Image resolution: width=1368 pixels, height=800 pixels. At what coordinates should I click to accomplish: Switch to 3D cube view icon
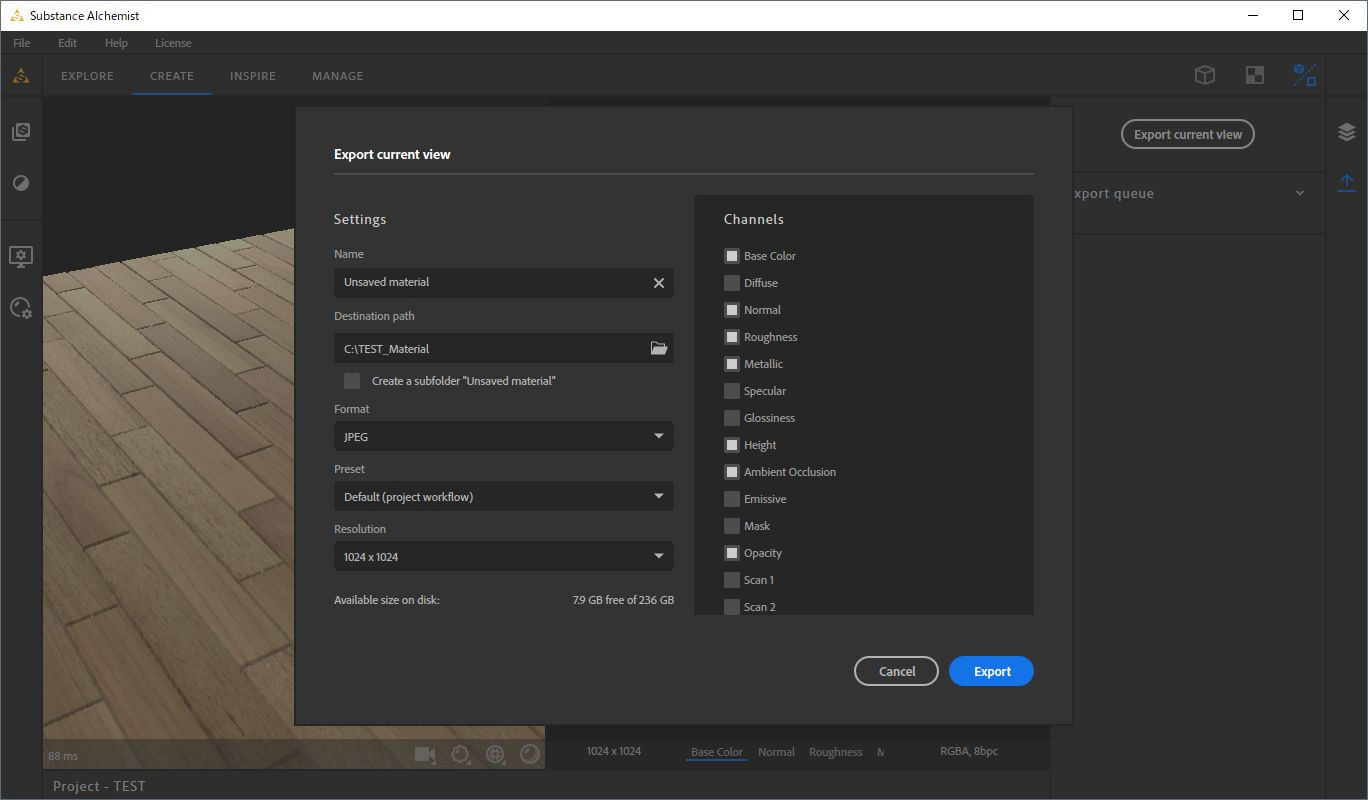1205,75
